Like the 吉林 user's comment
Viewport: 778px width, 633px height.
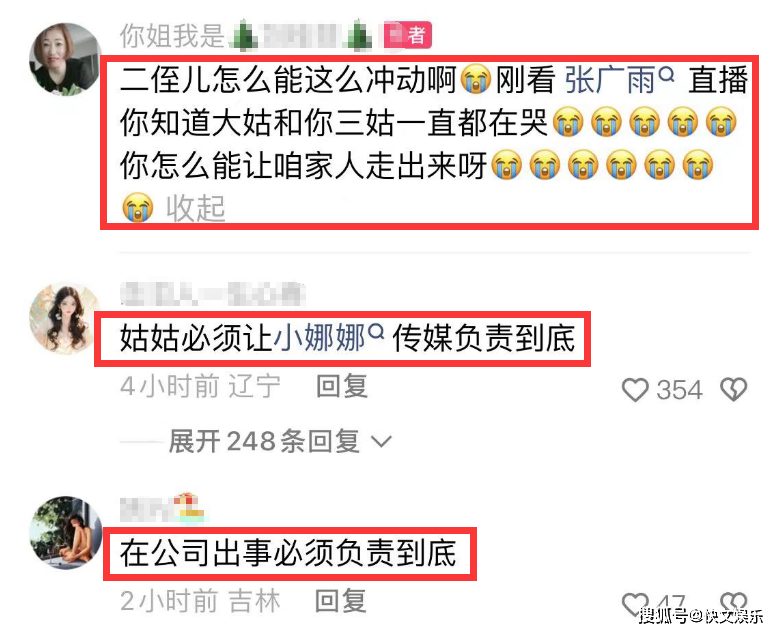635,604
